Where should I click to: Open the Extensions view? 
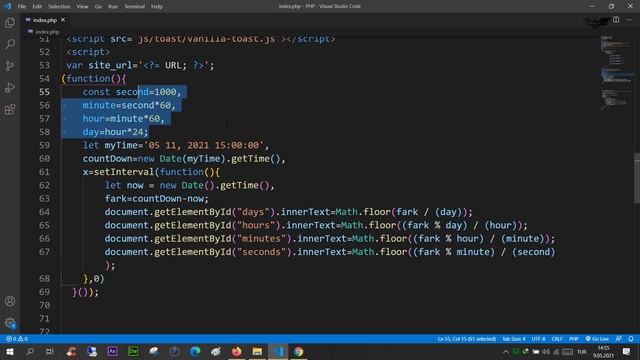[x=10, y=109]
